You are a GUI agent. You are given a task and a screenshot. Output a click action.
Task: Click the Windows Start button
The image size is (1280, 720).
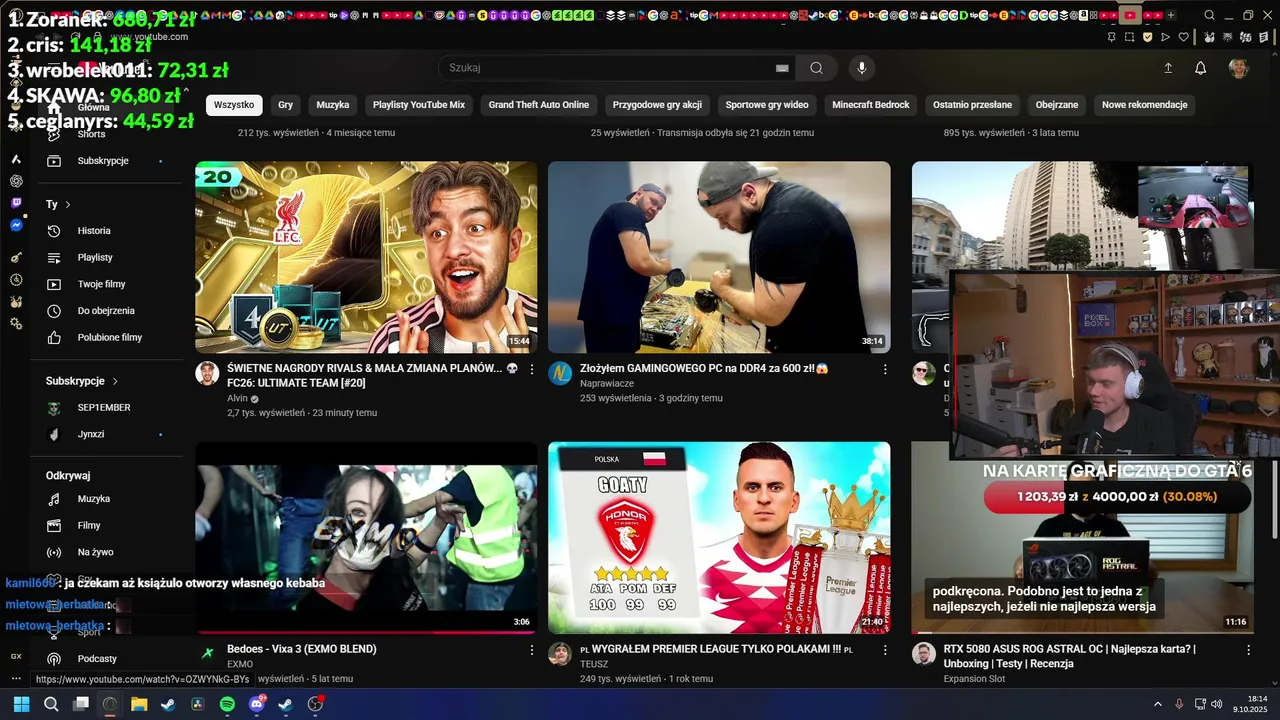[x=21, y=704]
